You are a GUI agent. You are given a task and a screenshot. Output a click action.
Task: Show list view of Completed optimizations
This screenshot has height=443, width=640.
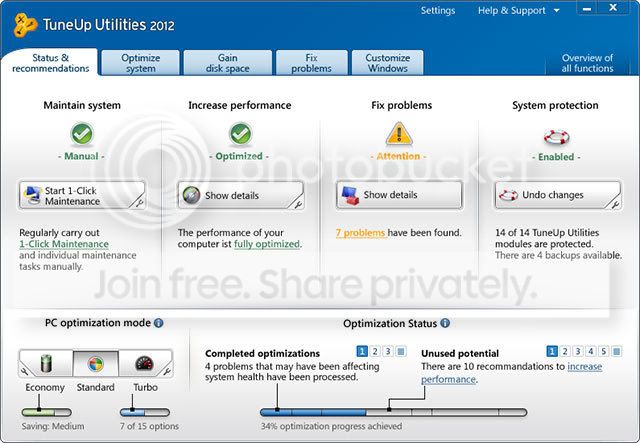click(x=401, y=351)
